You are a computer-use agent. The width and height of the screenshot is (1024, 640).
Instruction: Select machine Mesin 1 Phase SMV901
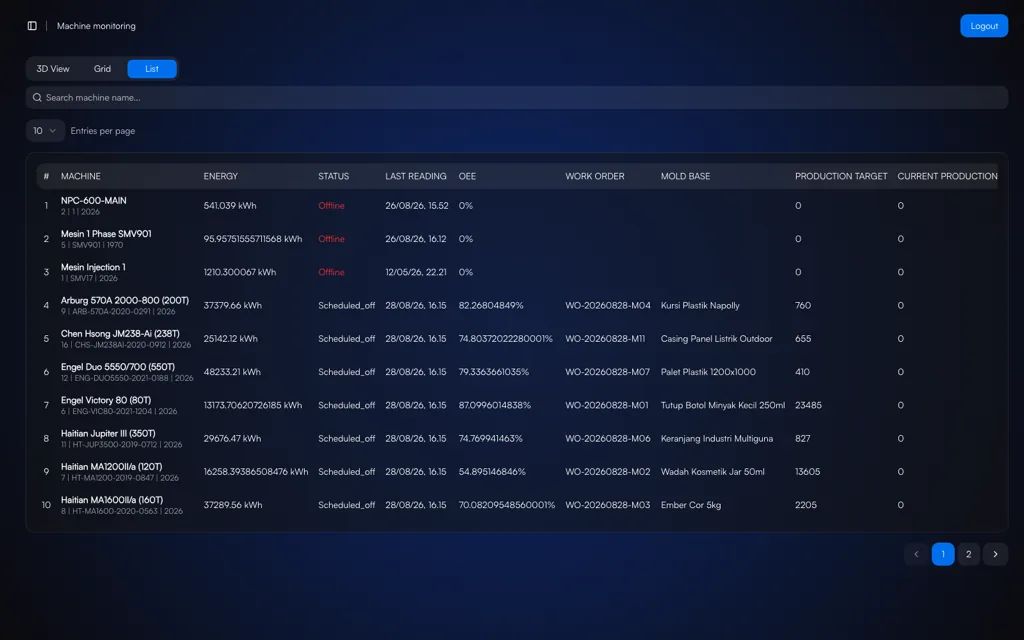pos(106,234)
